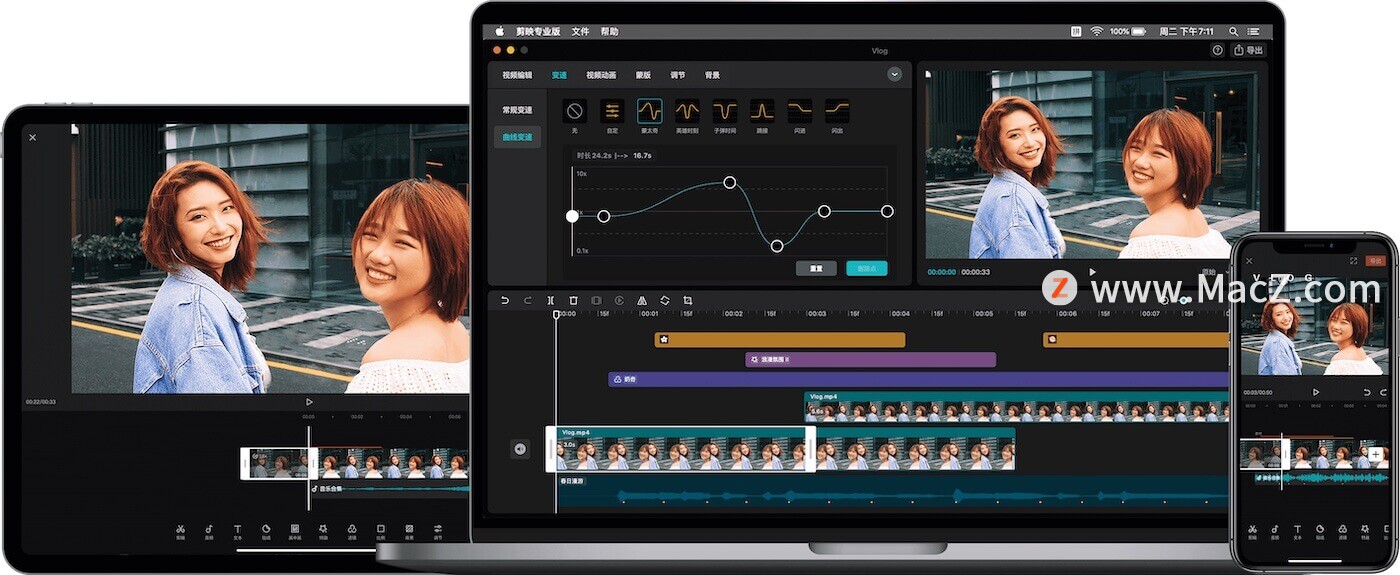The image size is (1400, 575).
Task: Collapse the panel with the round chevron button
Action: pos(894,74)
